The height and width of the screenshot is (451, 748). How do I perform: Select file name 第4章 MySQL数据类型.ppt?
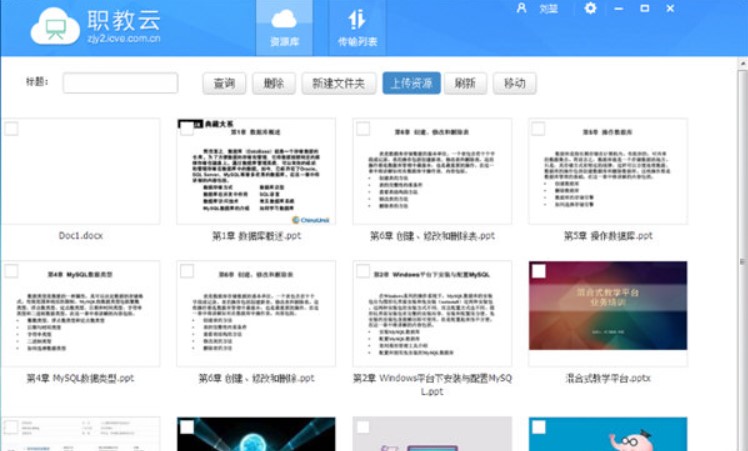[81, 378]
